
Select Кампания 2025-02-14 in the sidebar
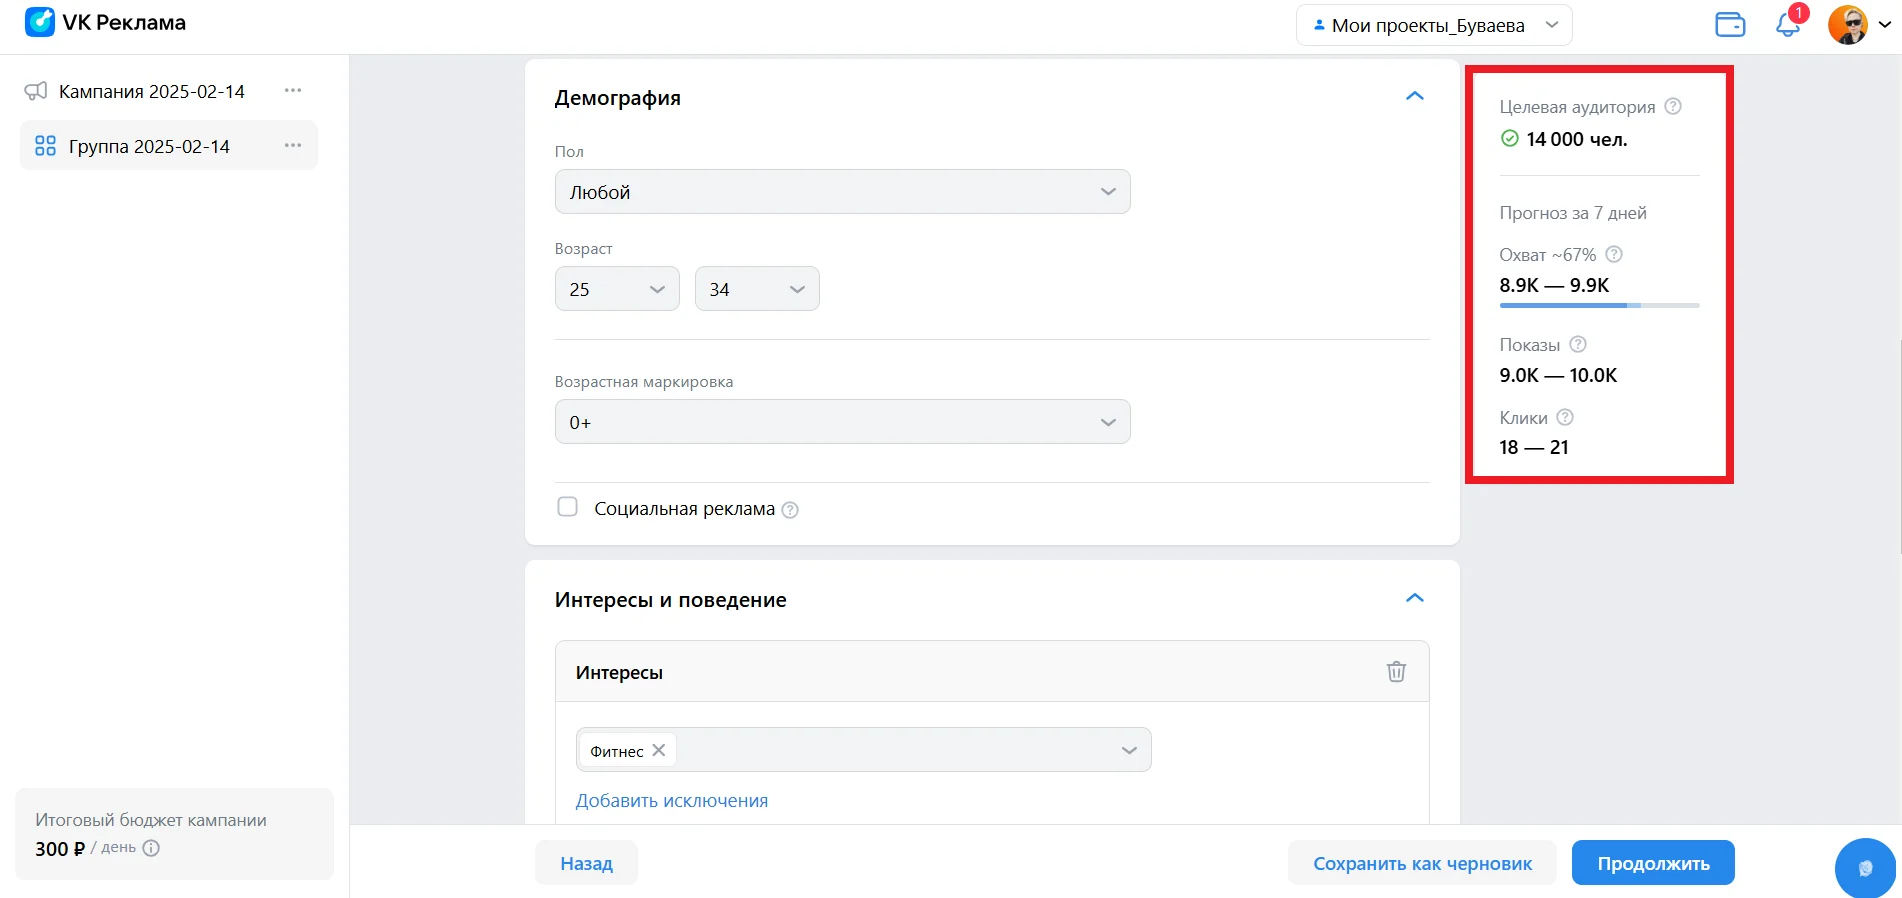point(151,91)
